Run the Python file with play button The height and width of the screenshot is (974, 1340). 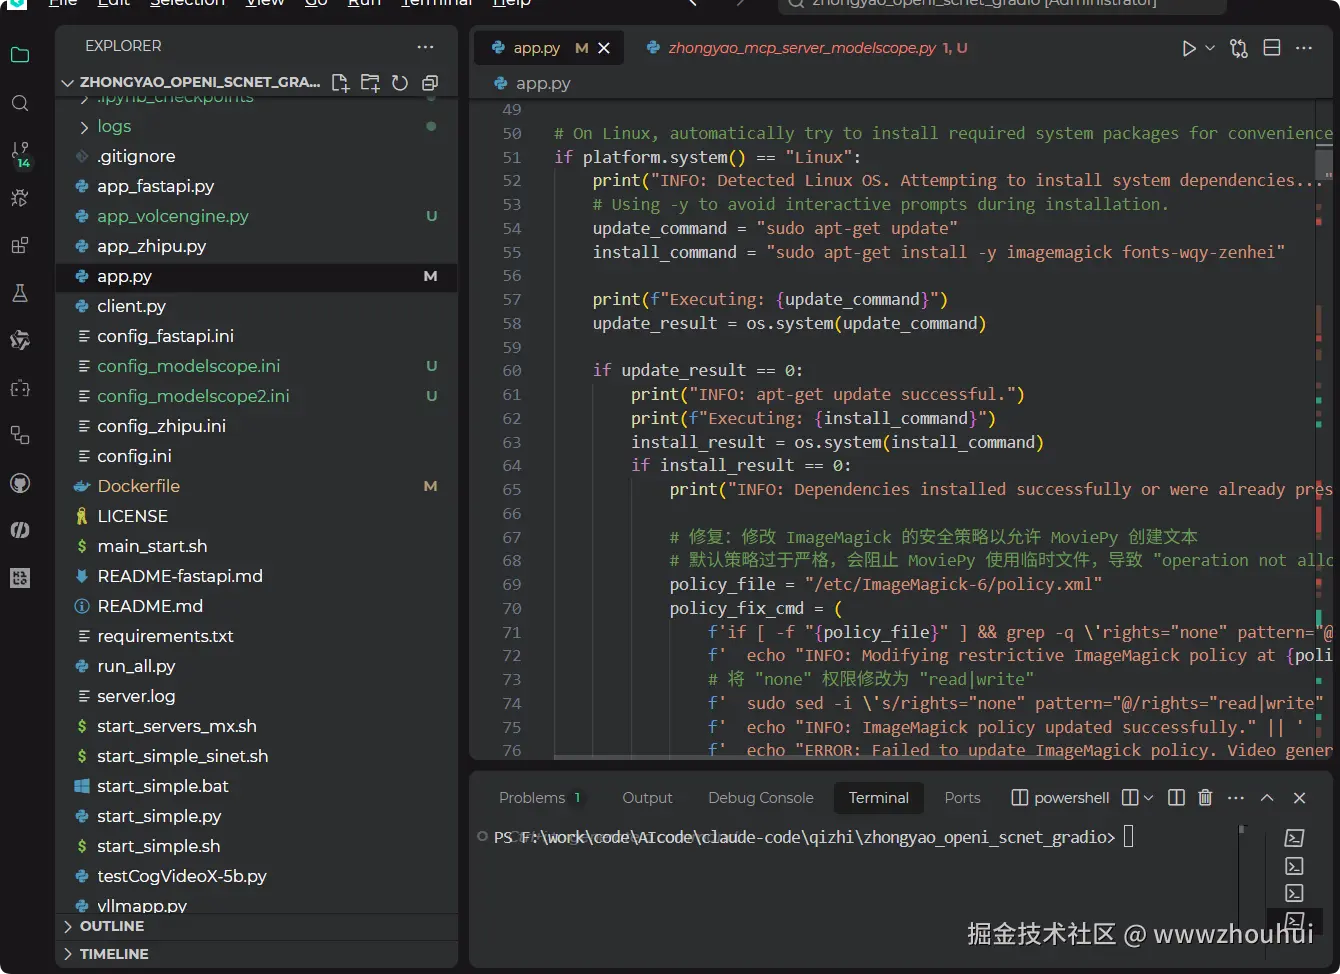click(1188, 48)
